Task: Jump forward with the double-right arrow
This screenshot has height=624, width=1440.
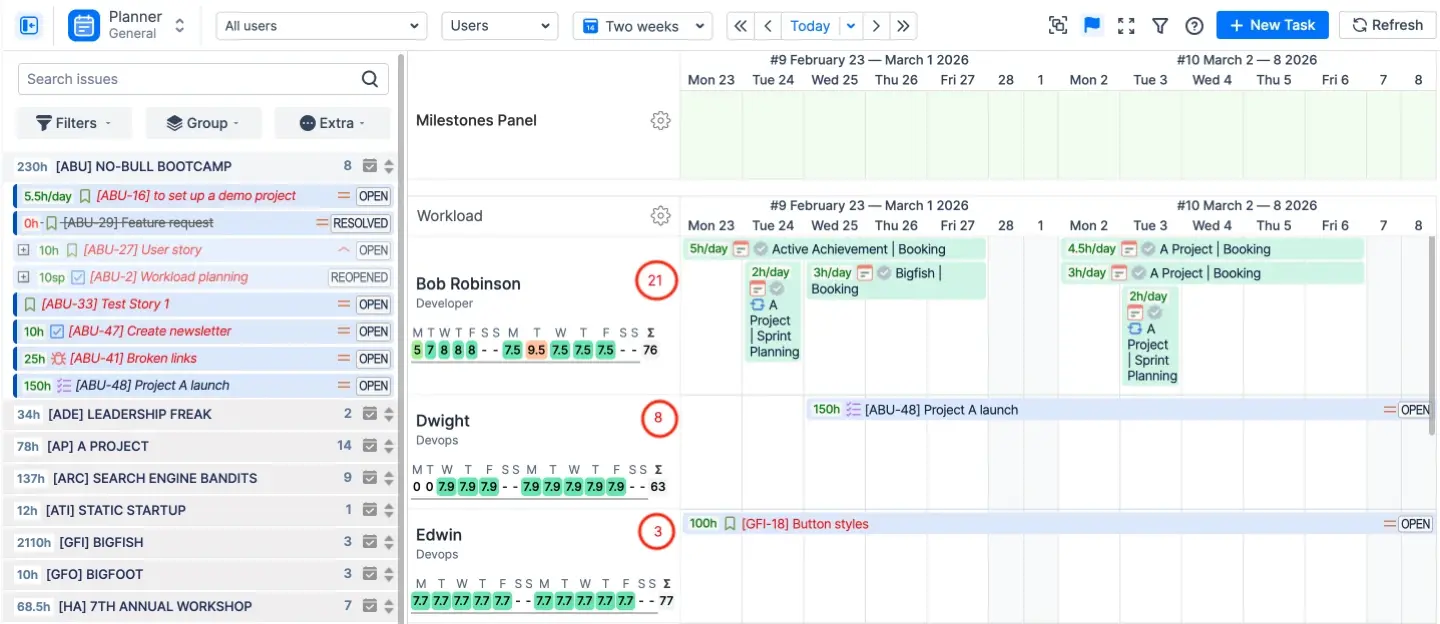Action: click(903, 26)
